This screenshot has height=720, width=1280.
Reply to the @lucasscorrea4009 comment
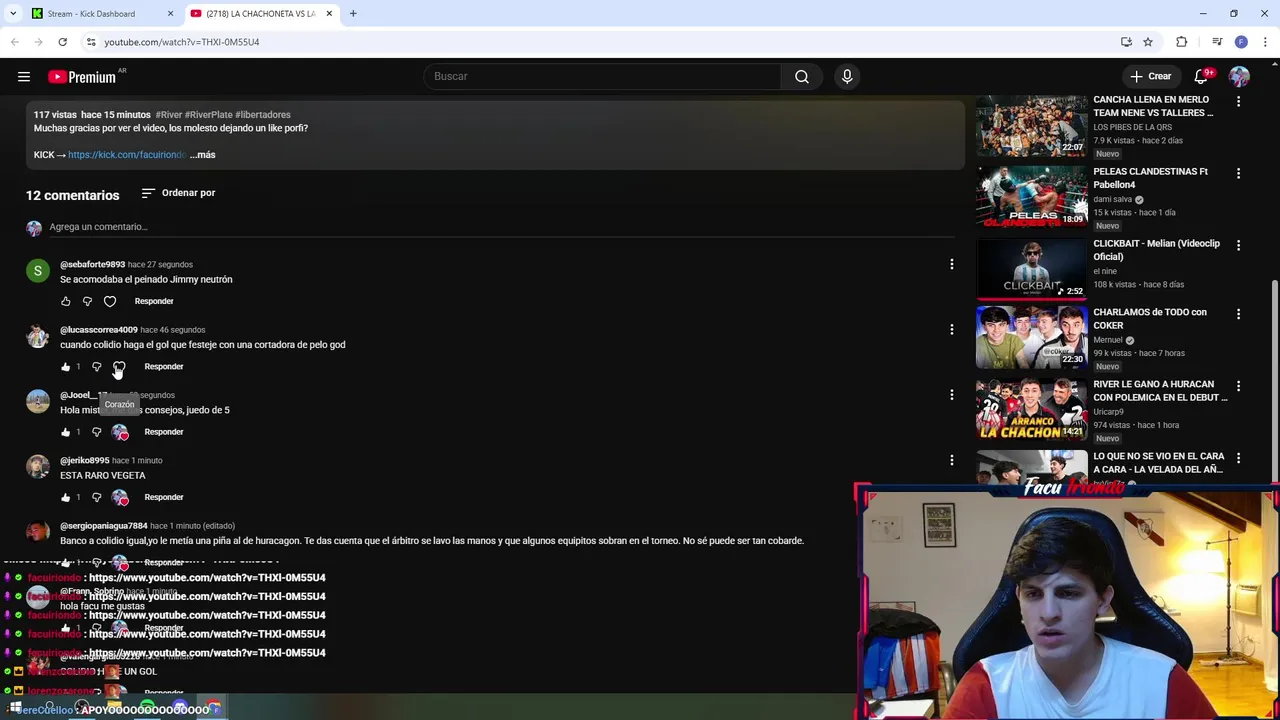[x=164, y=367]
